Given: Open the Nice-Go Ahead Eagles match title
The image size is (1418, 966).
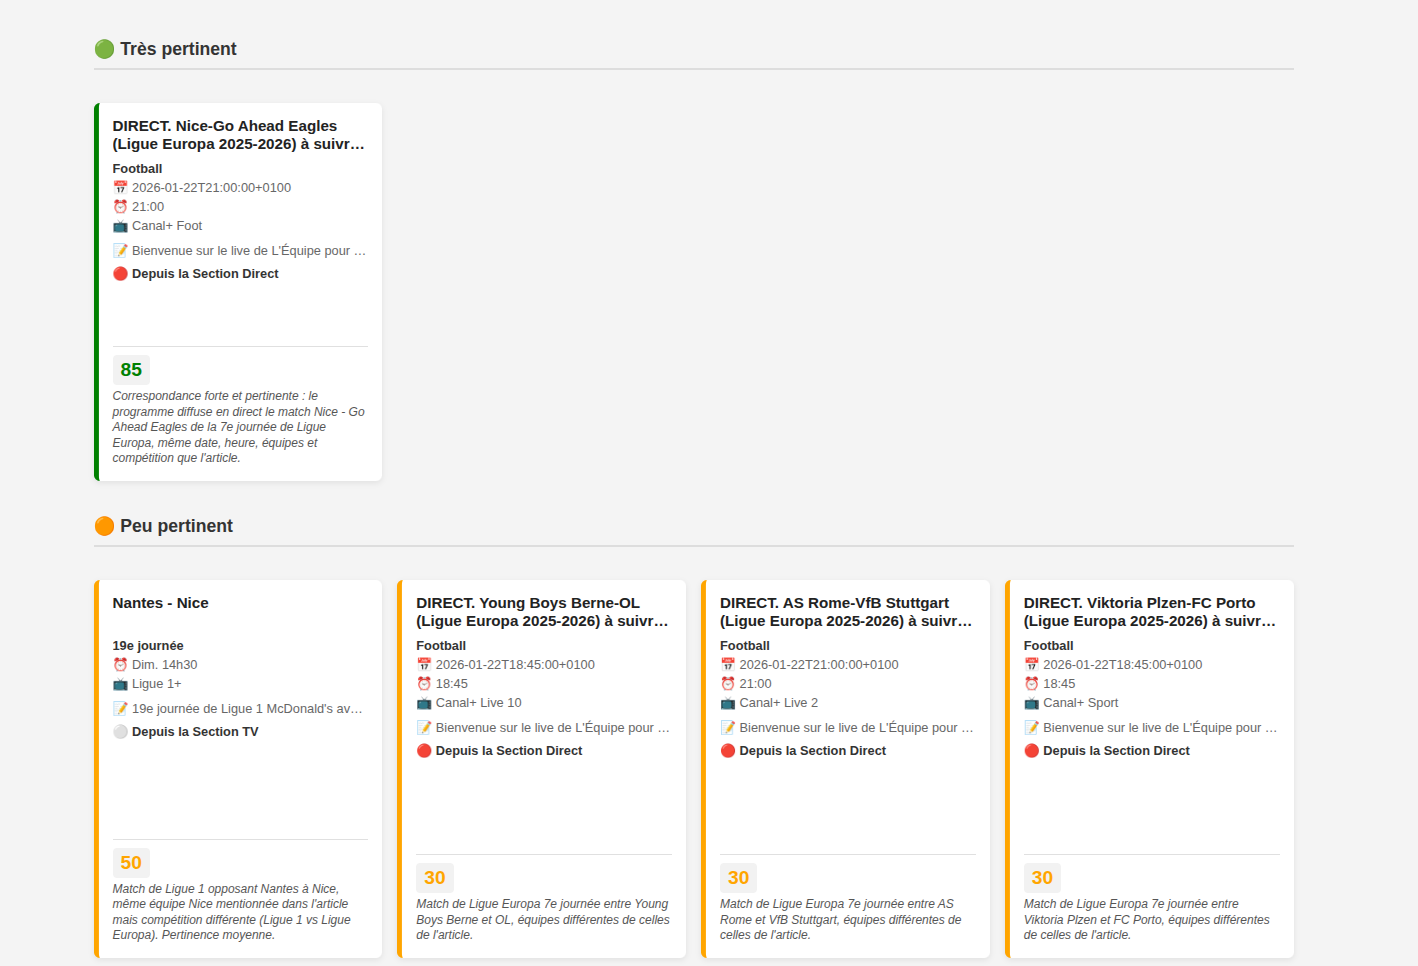Looking at the screenshot, I should (x=238, y=135).
